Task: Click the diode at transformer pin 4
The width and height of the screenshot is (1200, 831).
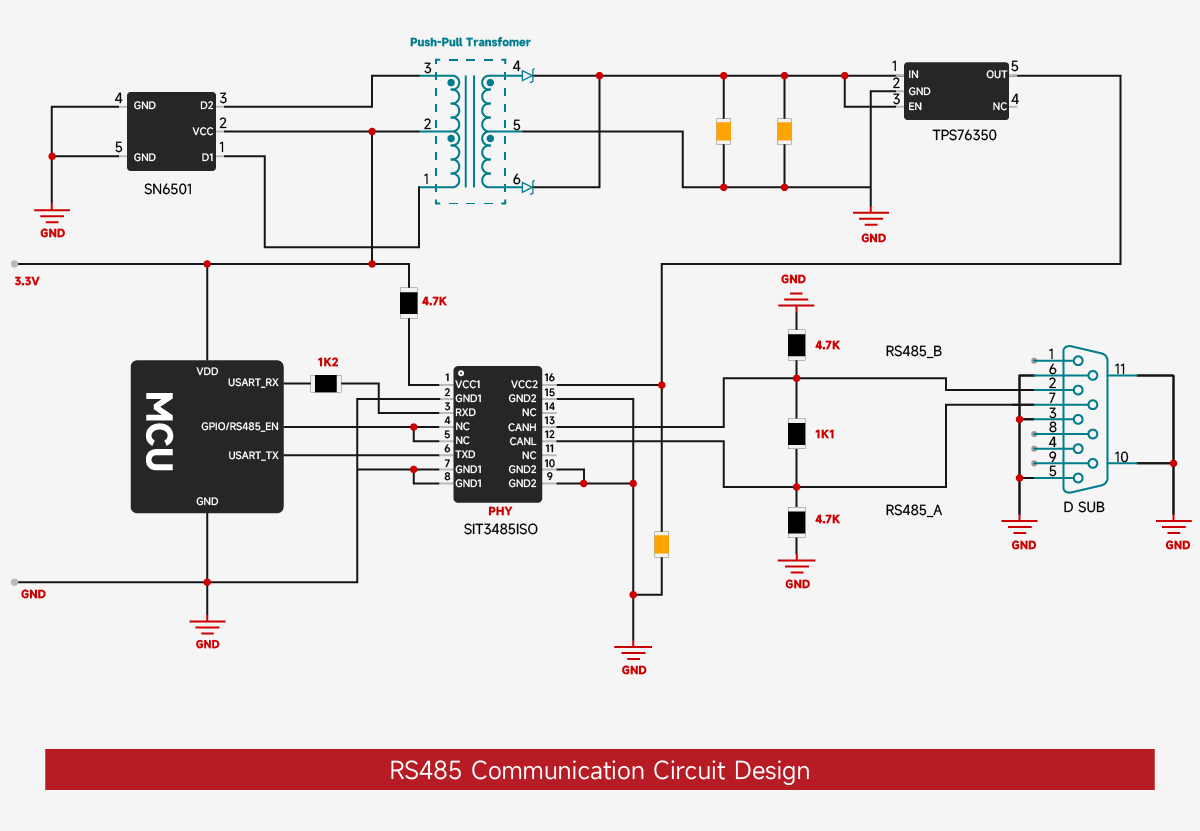Action: (528, 76)
